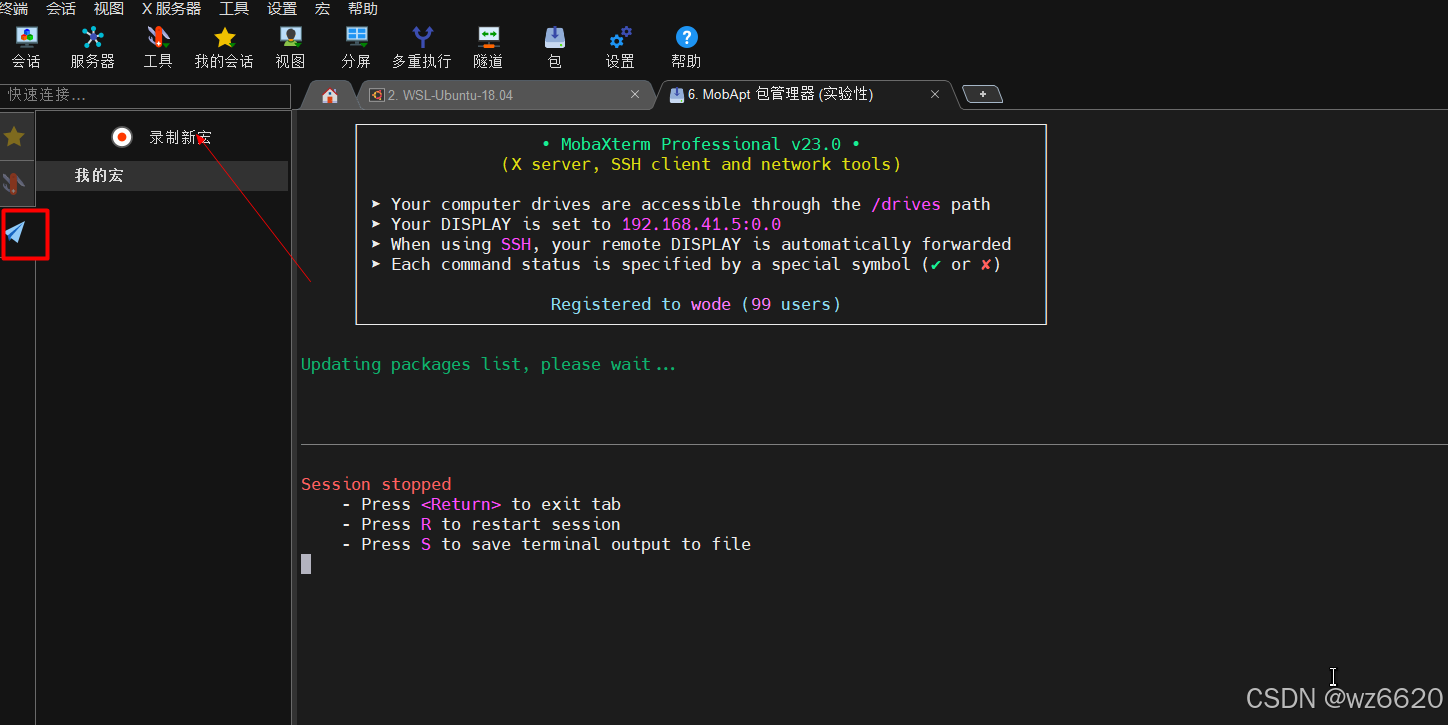The height and width of the screenshot is (725, 1448).
Task: Add a new tab with plus button
Action: 983,94
